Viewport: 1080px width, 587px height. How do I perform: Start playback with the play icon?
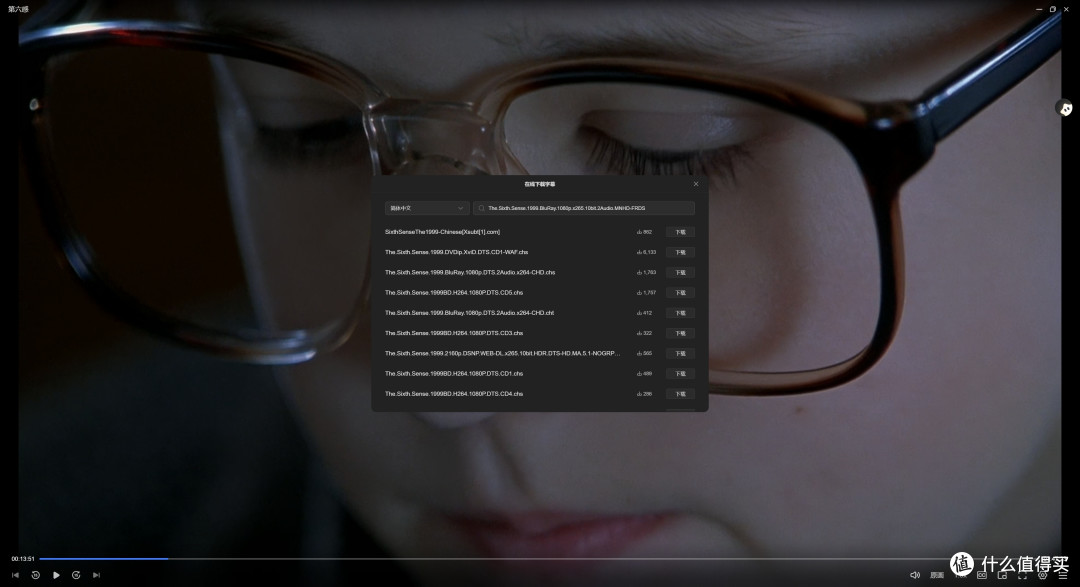point(56,575)
